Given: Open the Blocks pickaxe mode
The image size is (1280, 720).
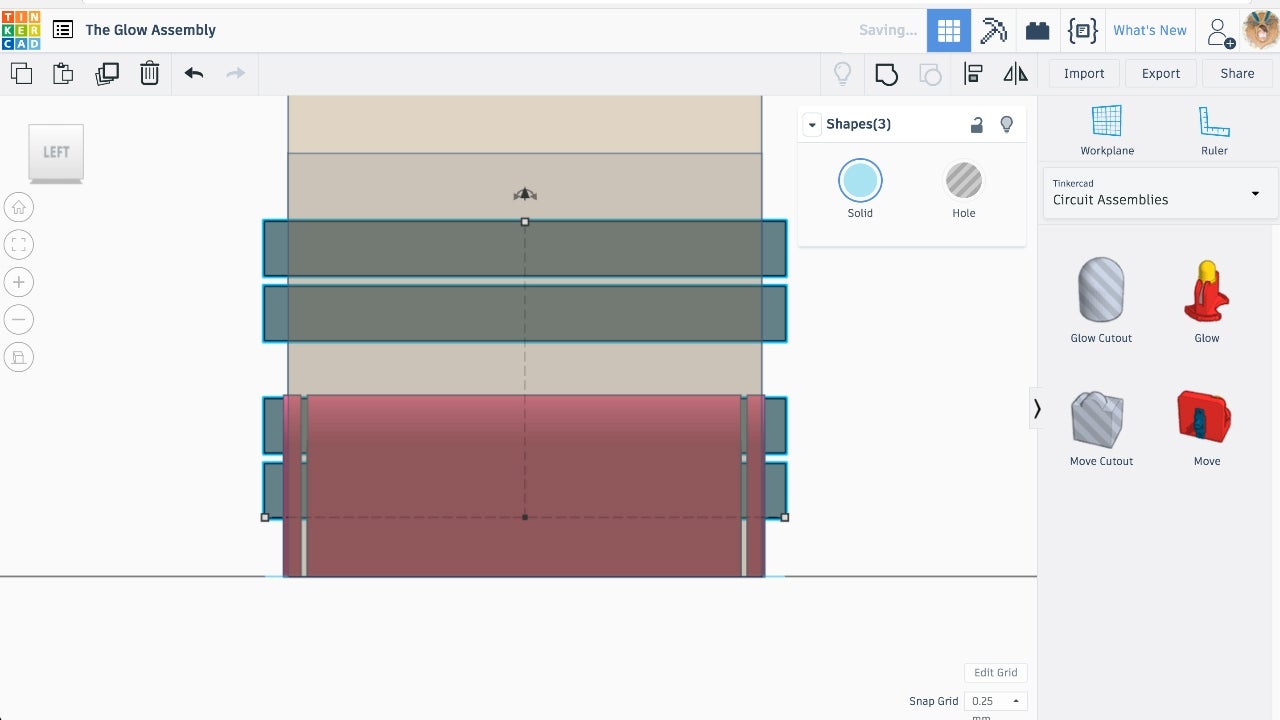Looking at the screenshot, I should pyautogui.click(x=993, y=30).
